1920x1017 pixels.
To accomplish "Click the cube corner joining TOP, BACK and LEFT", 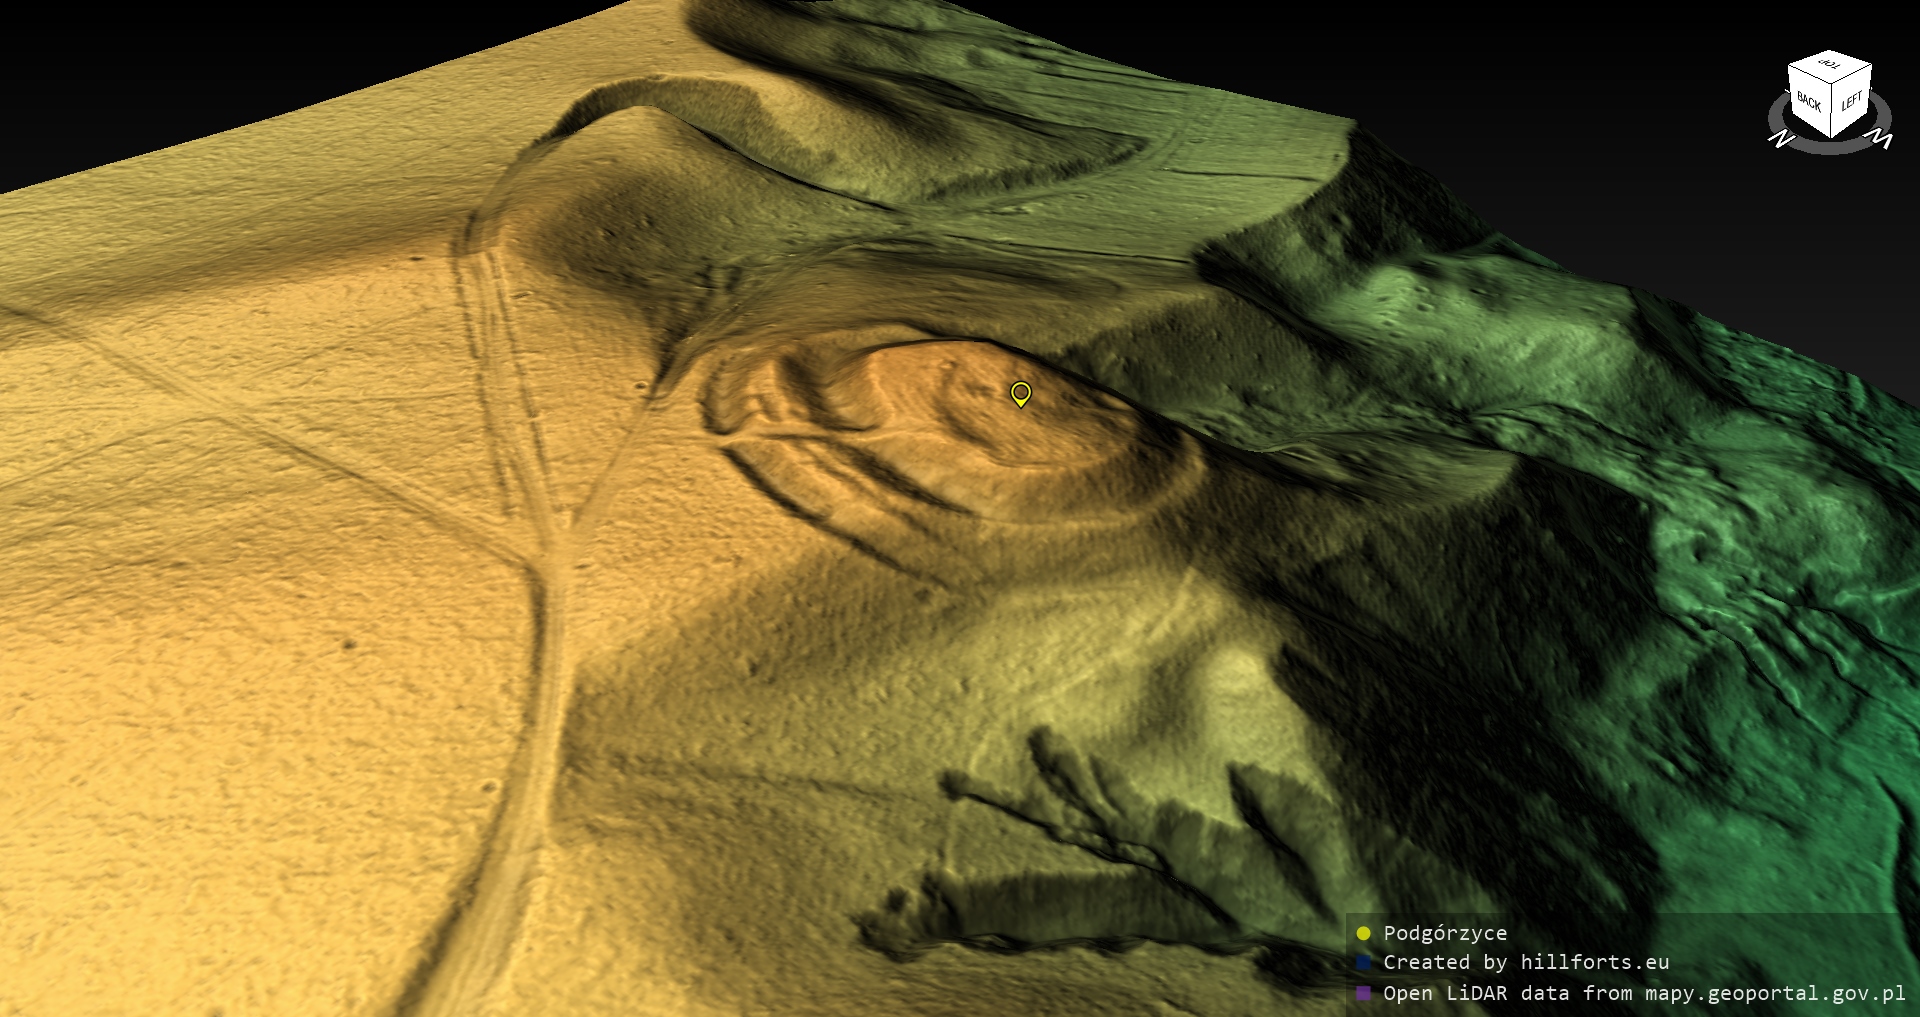I will coord(1832,85).
